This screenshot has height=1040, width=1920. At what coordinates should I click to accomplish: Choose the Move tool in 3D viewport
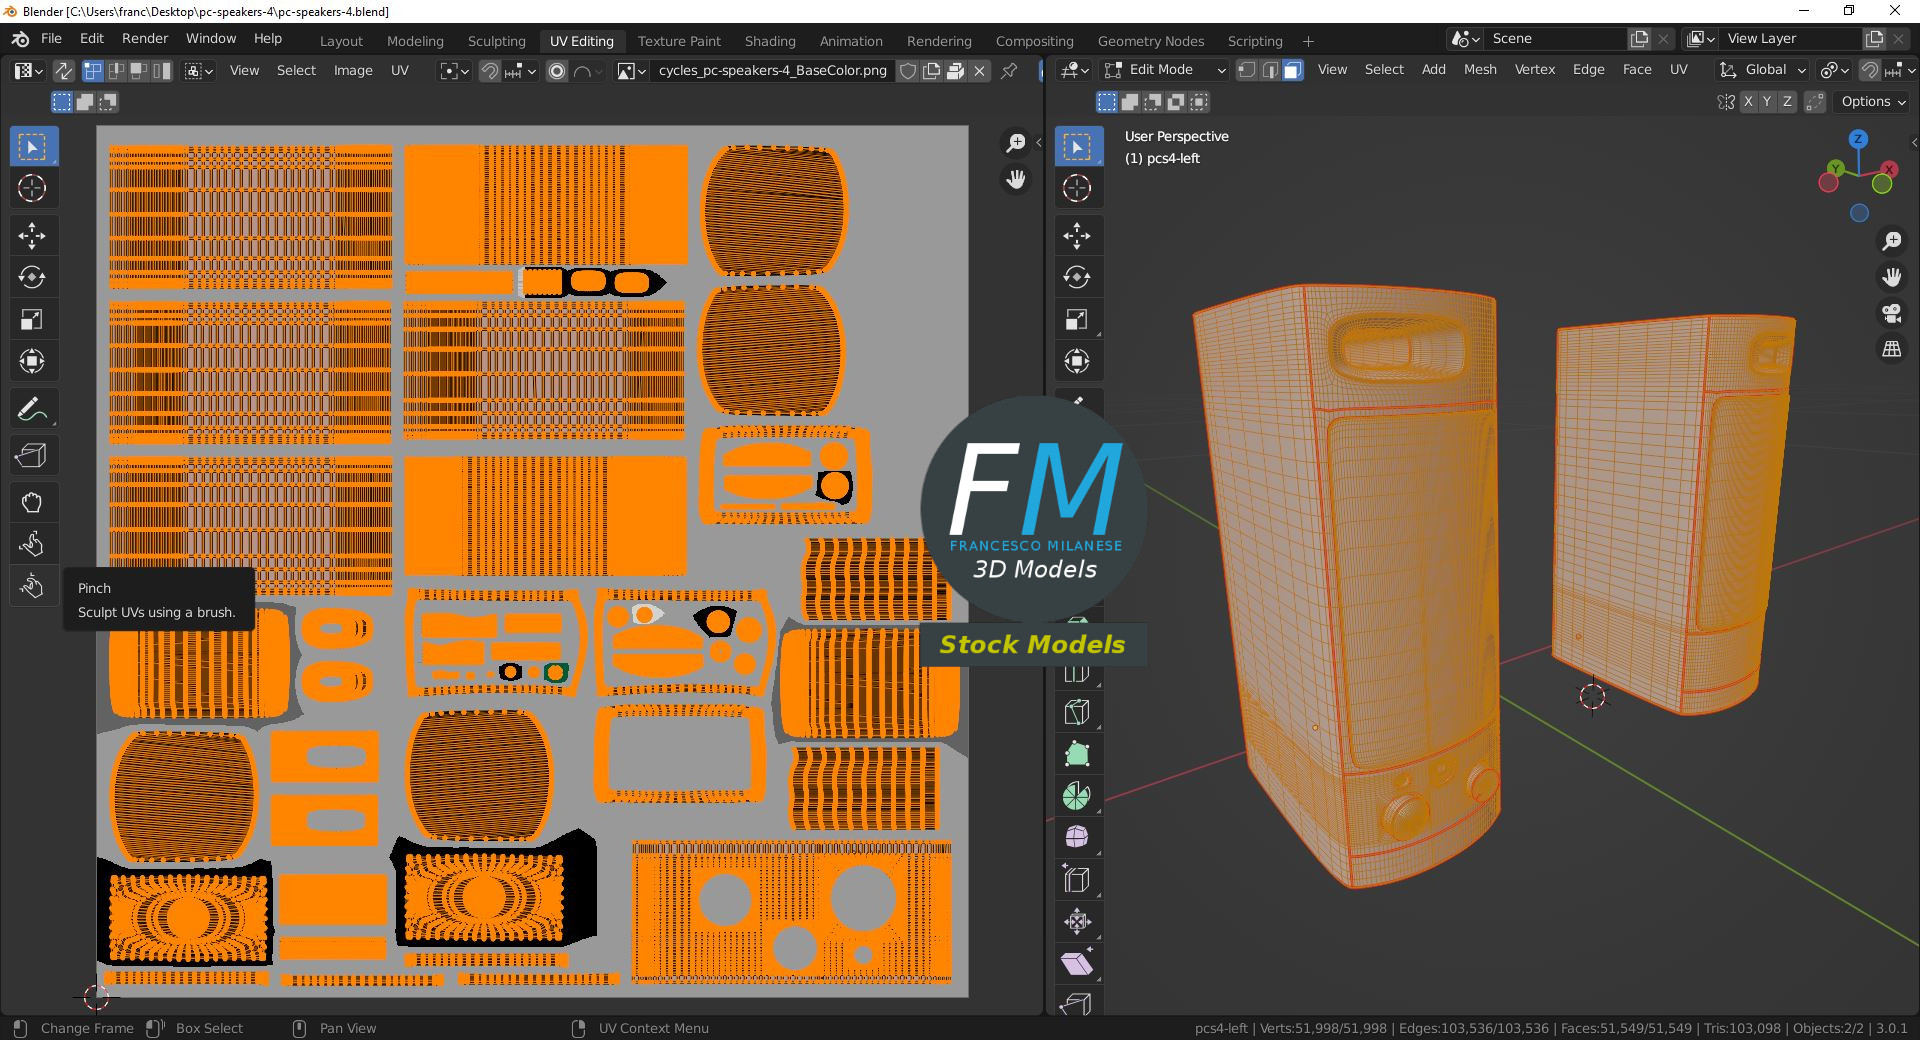point(1077,236)
